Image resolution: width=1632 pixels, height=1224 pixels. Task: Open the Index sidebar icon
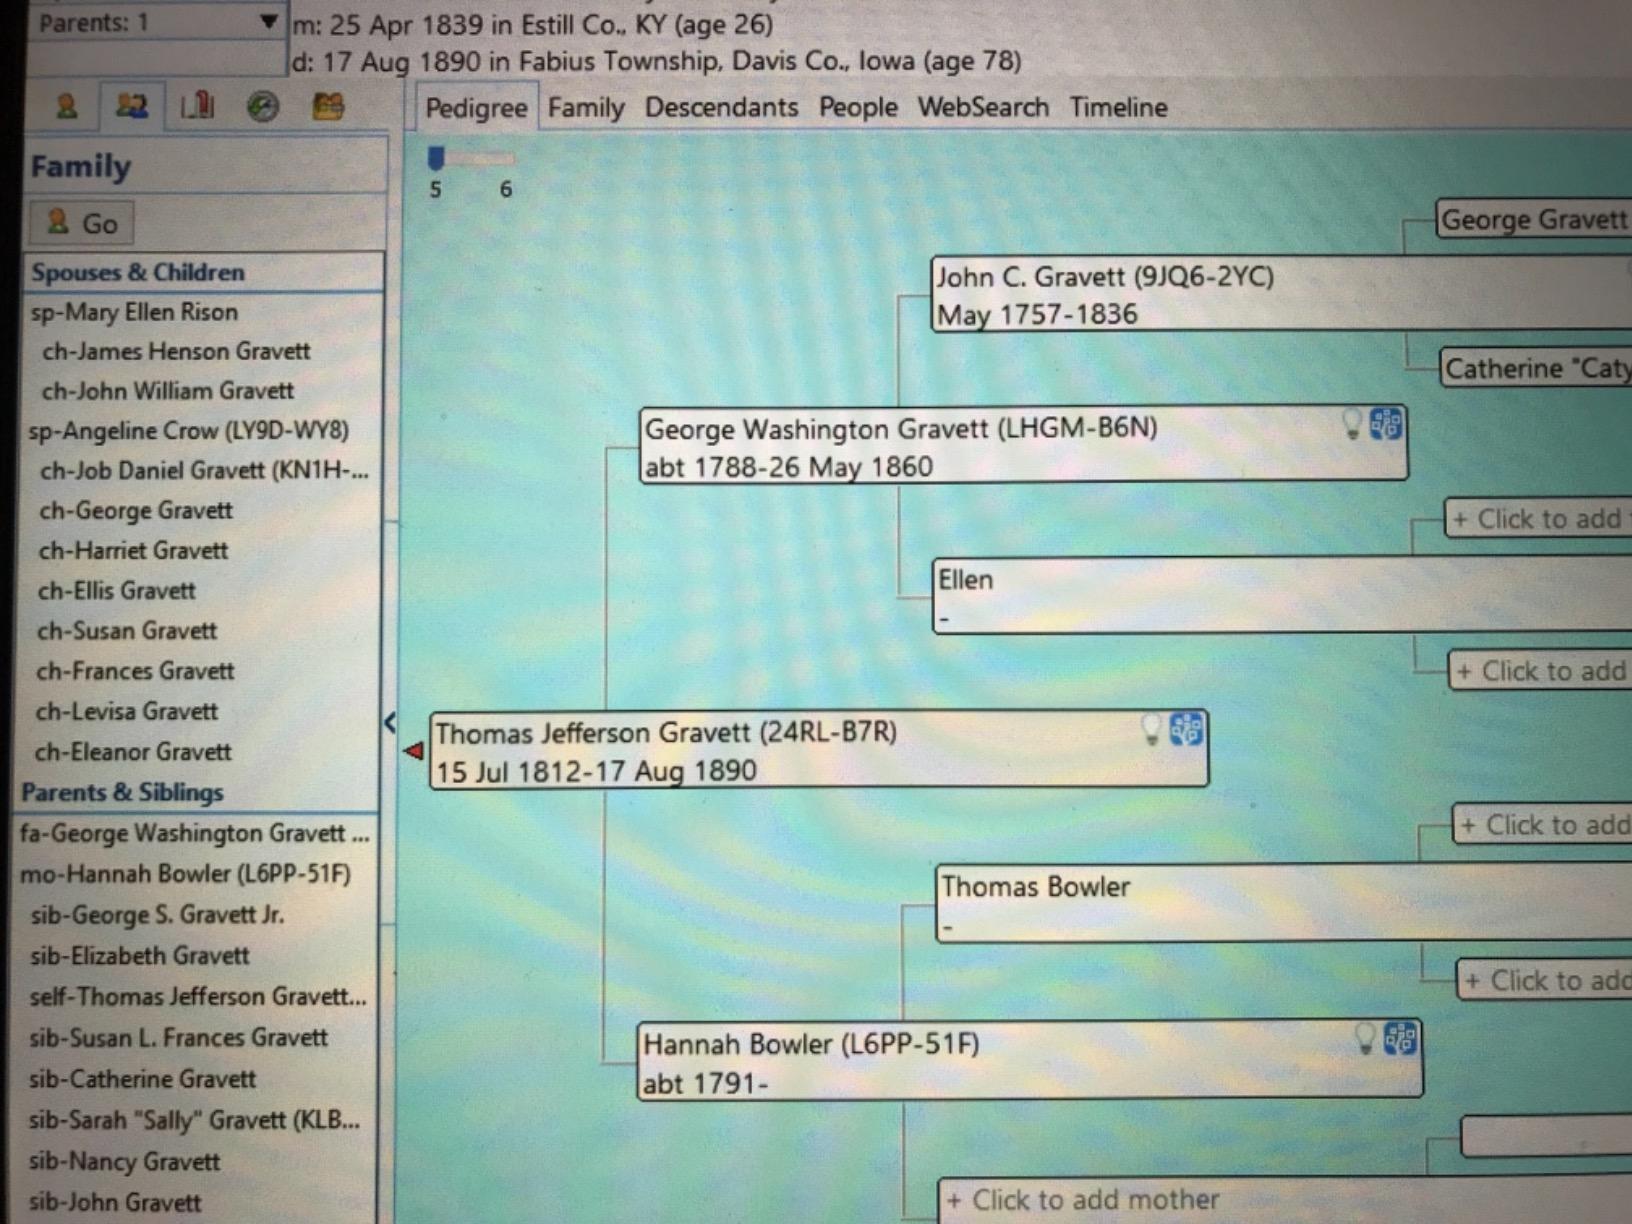(x=67, y=106)
